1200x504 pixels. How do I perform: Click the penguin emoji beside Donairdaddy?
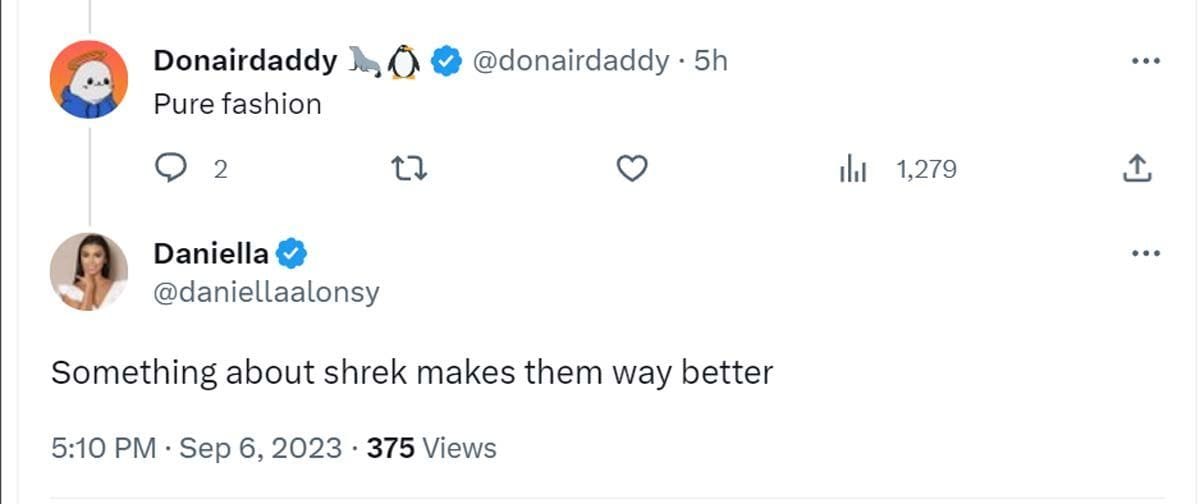click(x=403, y=62)
